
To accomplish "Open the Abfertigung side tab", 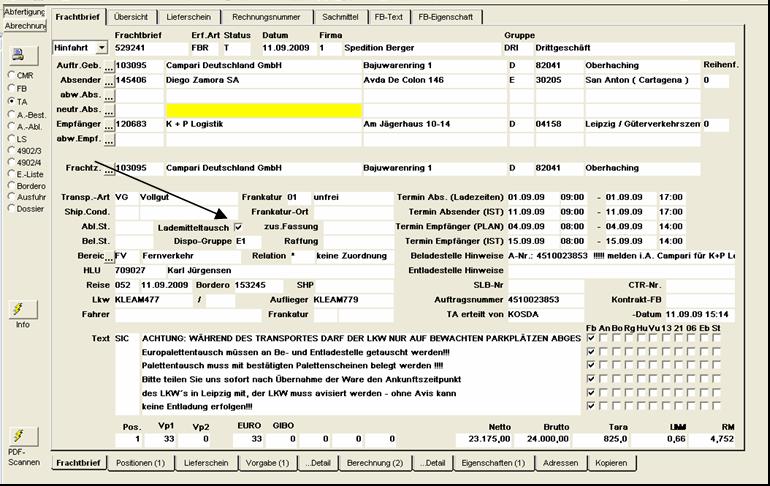I will (25, 12).
